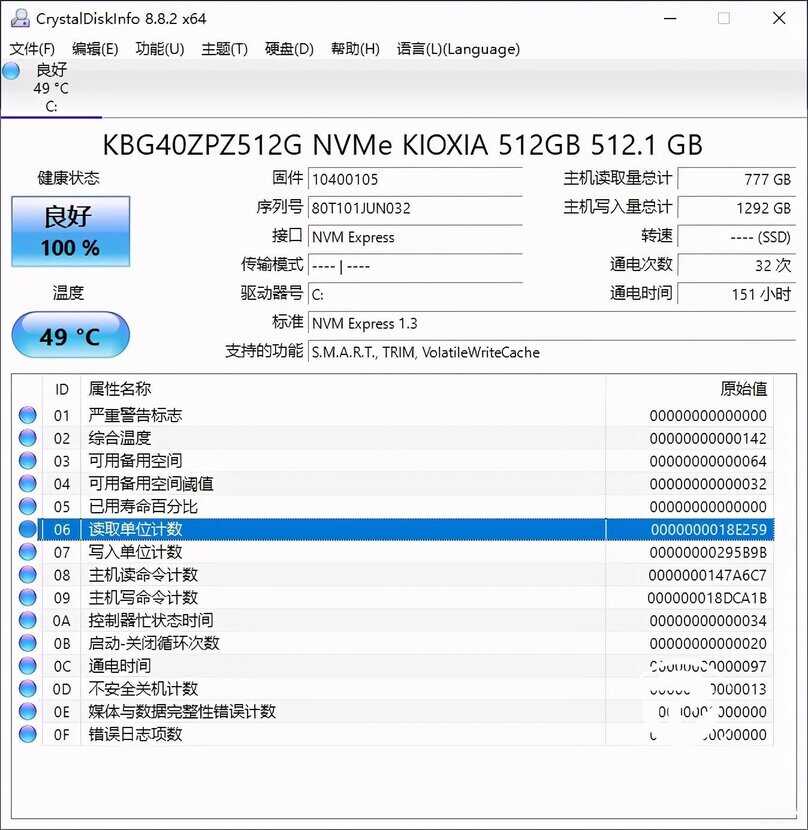The image size is (808, 830).
Task: Open the 文件(F) menu
Action: click(32, 49)
